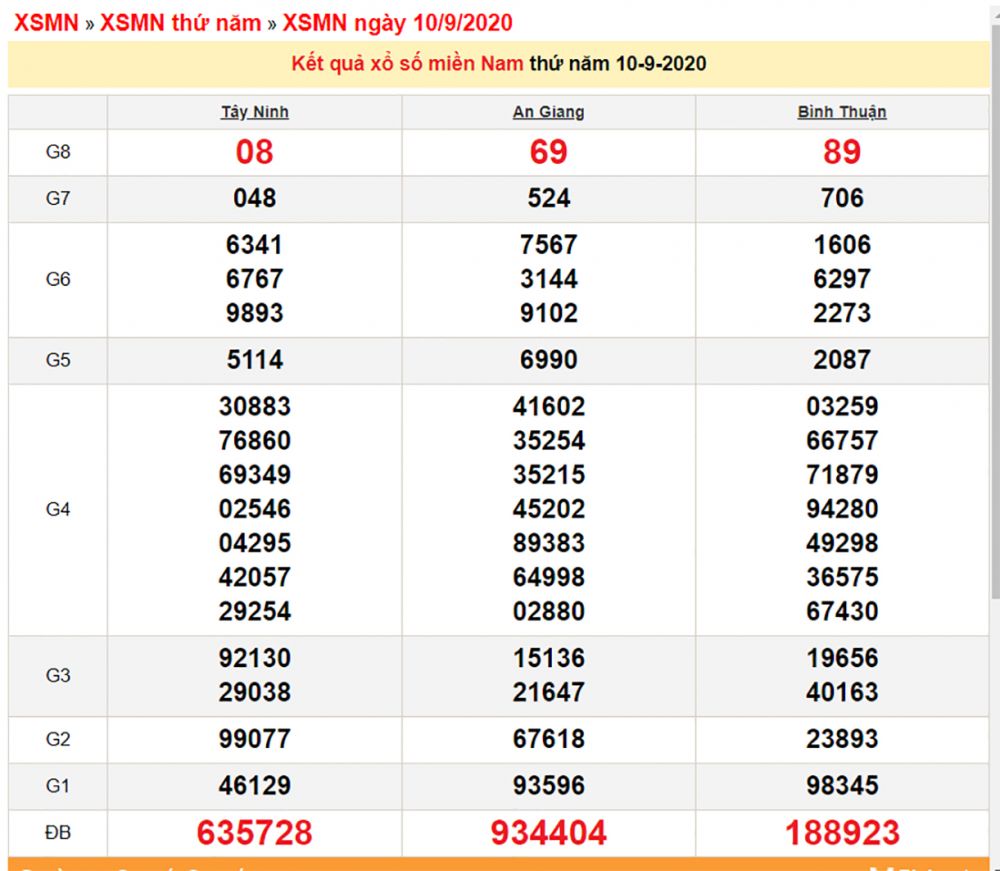Select G1 value 98345
Viewport: 1000px width, 871px height.
(842, 786)
